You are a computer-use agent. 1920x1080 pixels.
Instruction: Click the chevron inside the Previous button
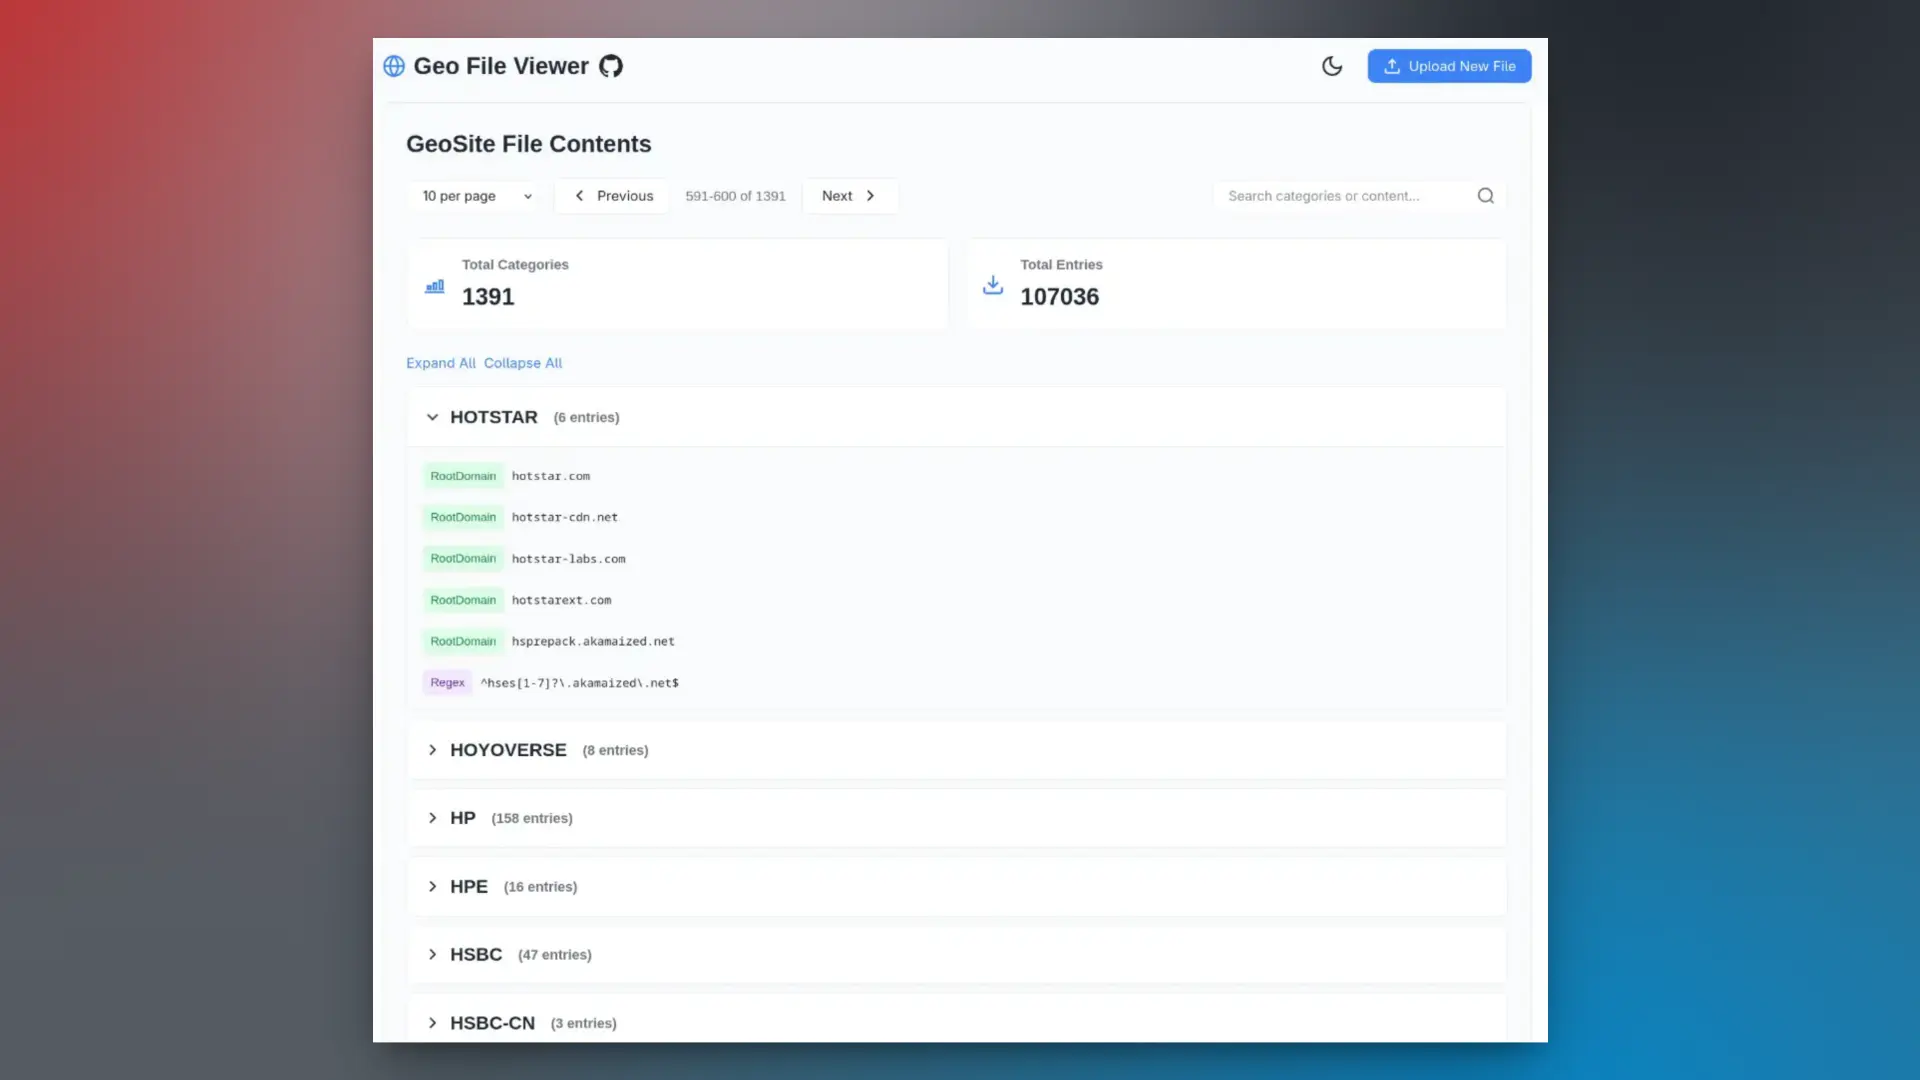coord(580,196)
